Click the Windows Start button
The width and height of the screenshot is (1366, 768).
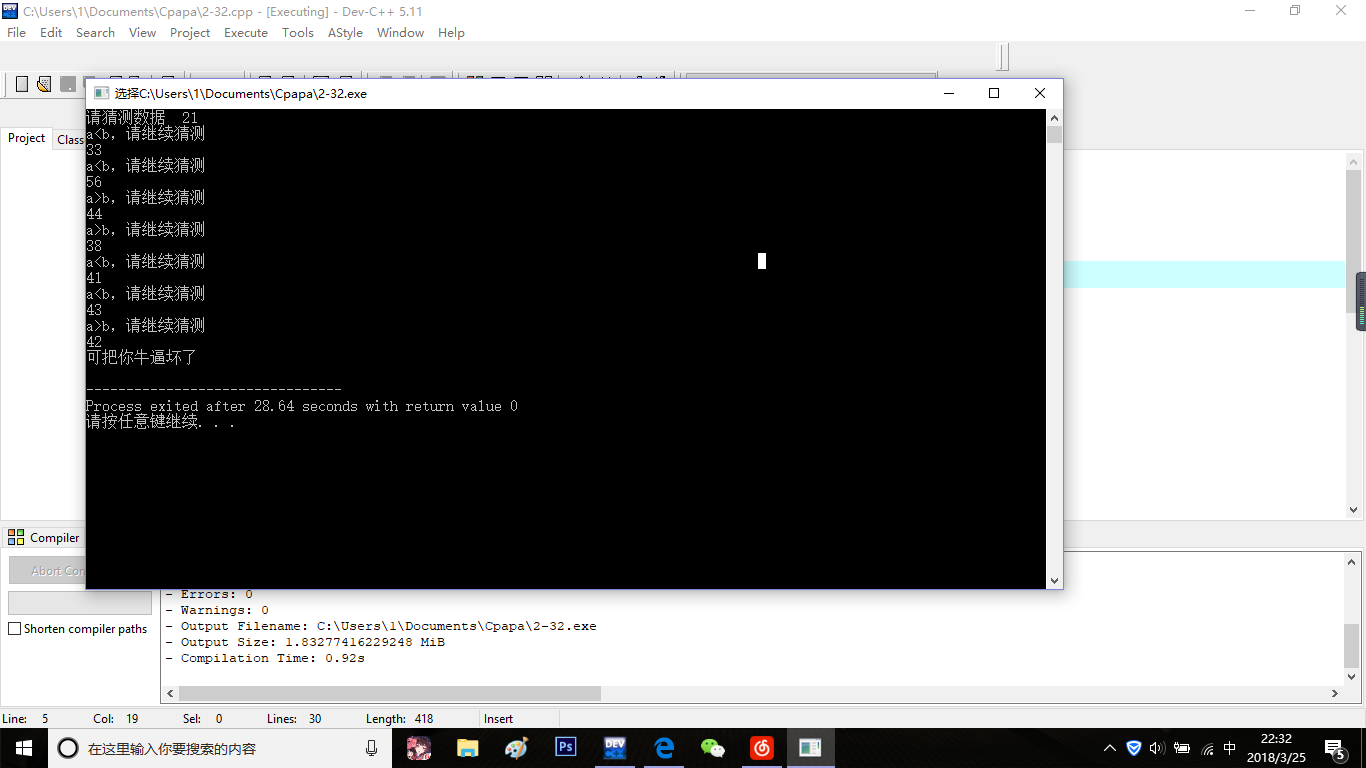click(22, 748)
